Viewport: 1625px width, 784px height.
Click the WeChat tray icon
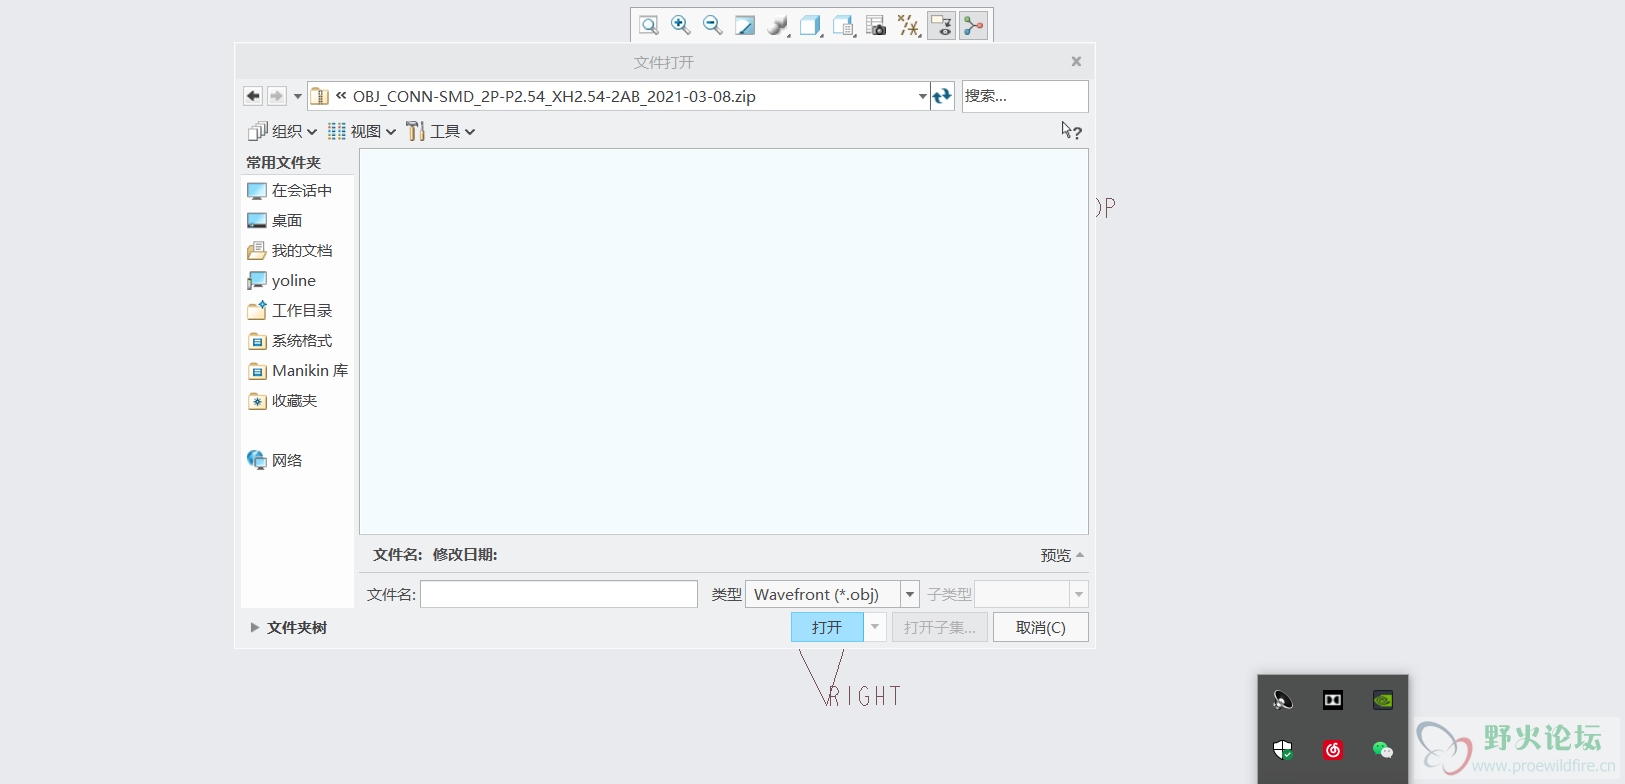tap(1383, 750)
